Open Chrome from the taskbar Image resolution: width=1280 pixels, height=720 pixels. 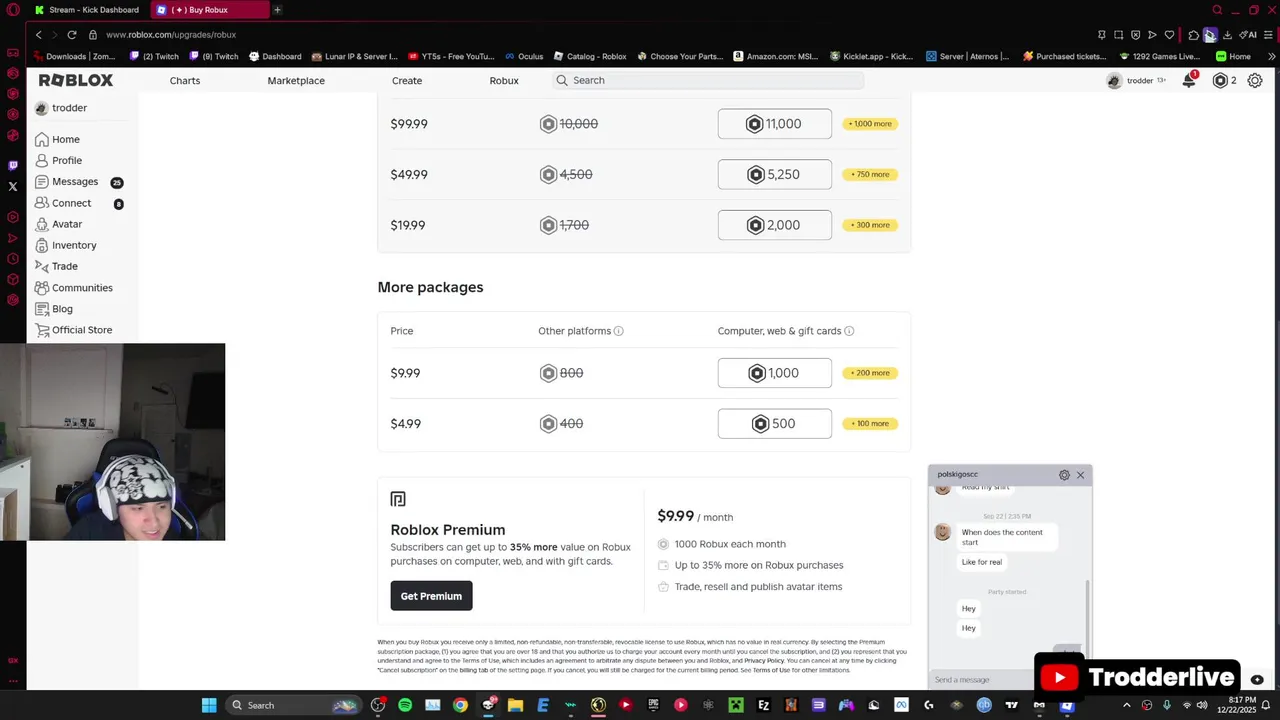(x=460, y=705)
